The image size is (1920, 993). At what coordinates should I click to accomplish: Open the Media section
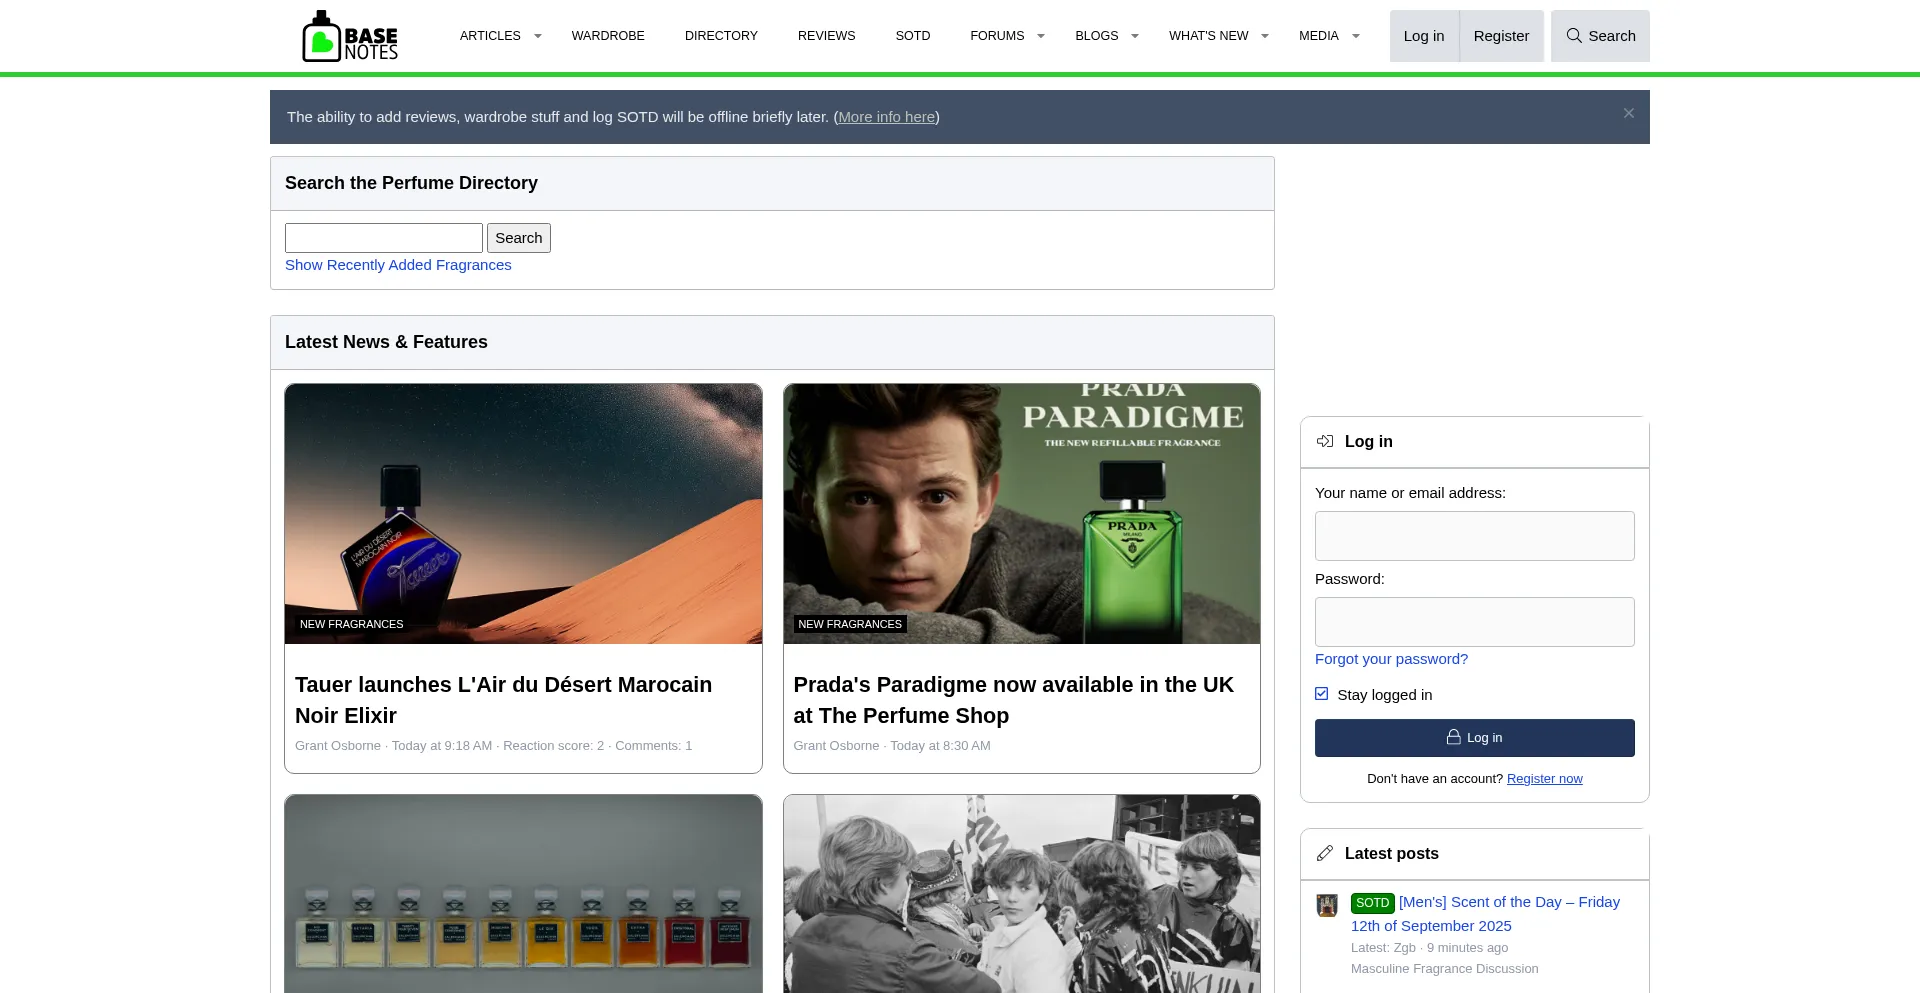[x=1318, y=36]
